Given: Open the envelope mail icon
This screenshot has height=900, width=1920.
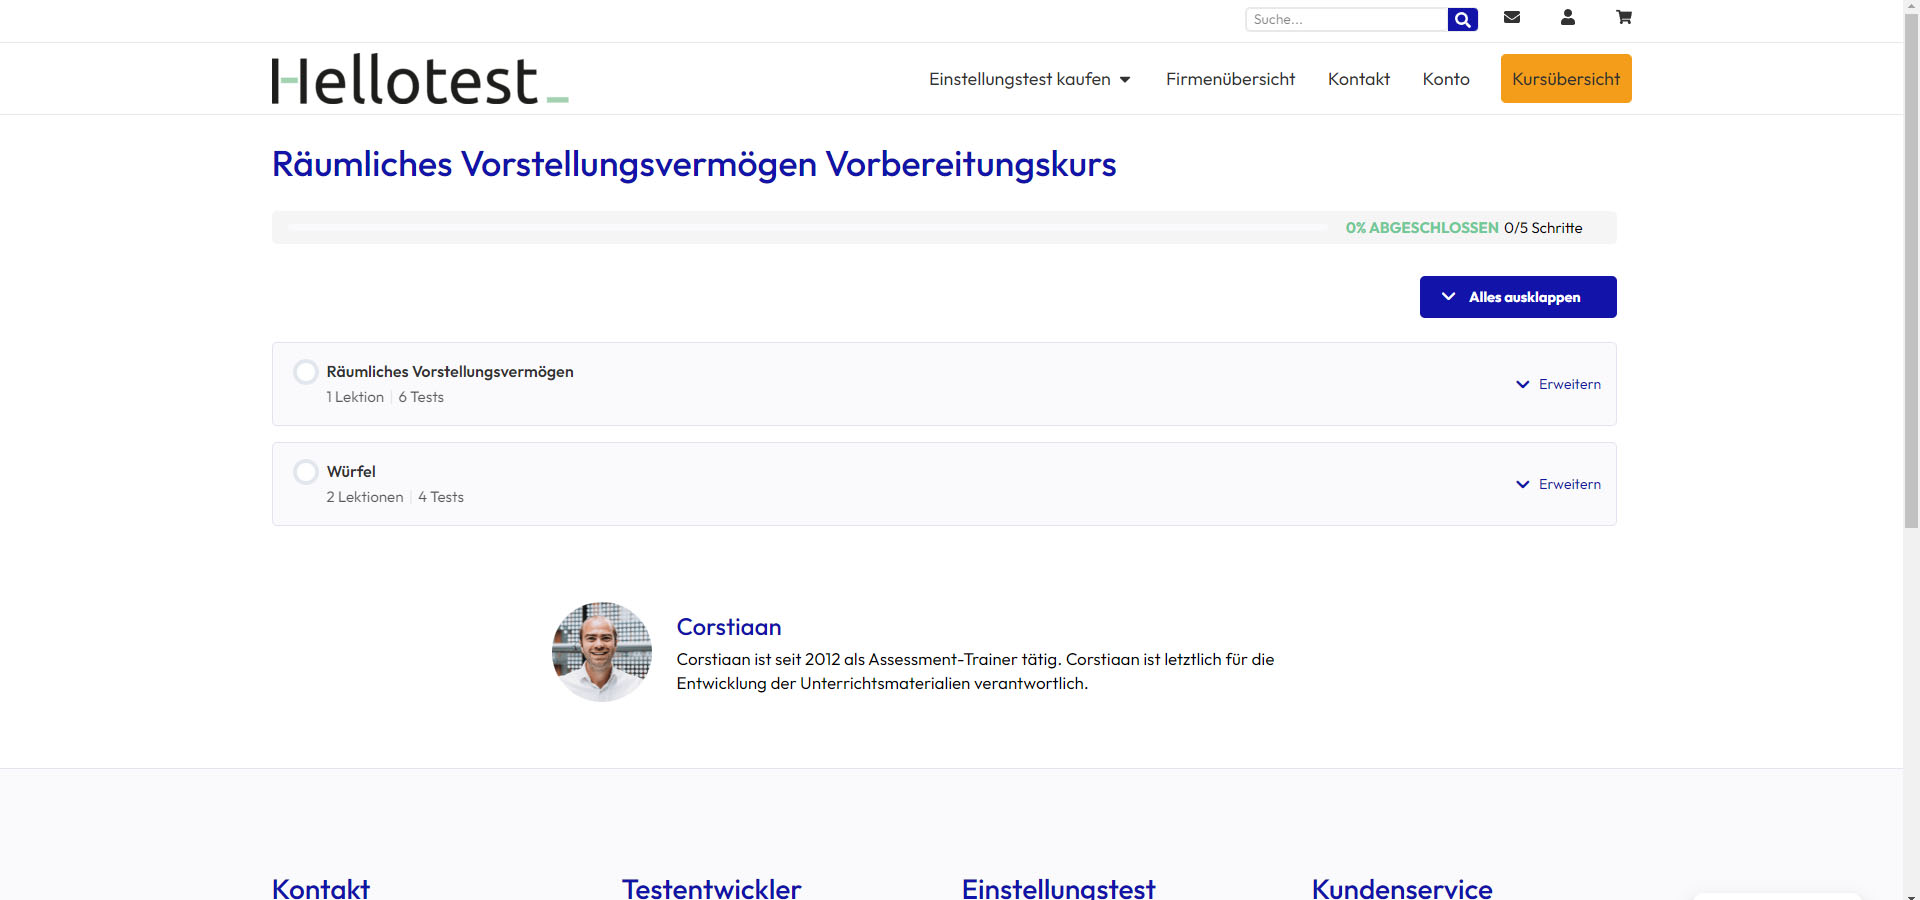Looking at the screenshot, I should [x=1512, y=17].
